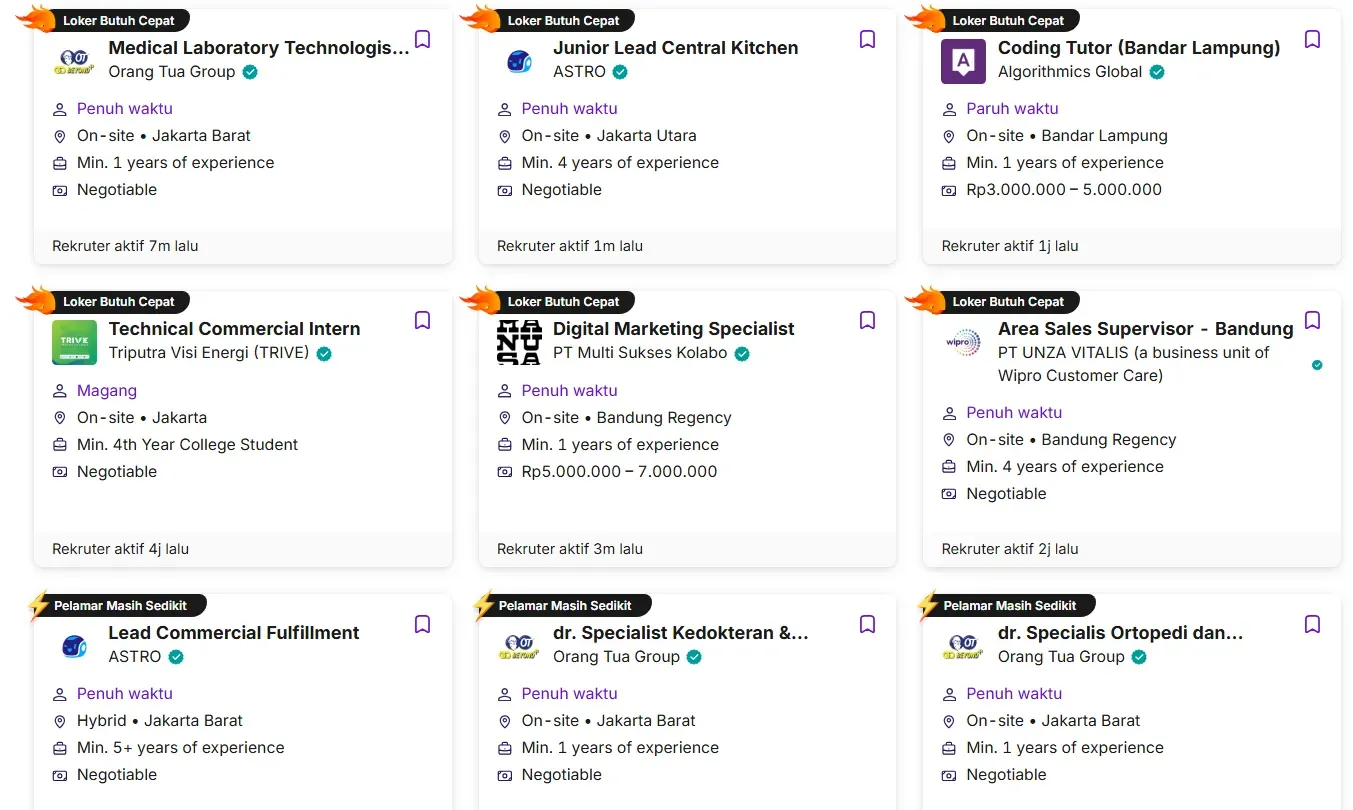Viewport: 1353px width, 810px height.
Task: Open the Technical Commercial Intern job title
Action: pyautogui.click(x=234, y=329)
